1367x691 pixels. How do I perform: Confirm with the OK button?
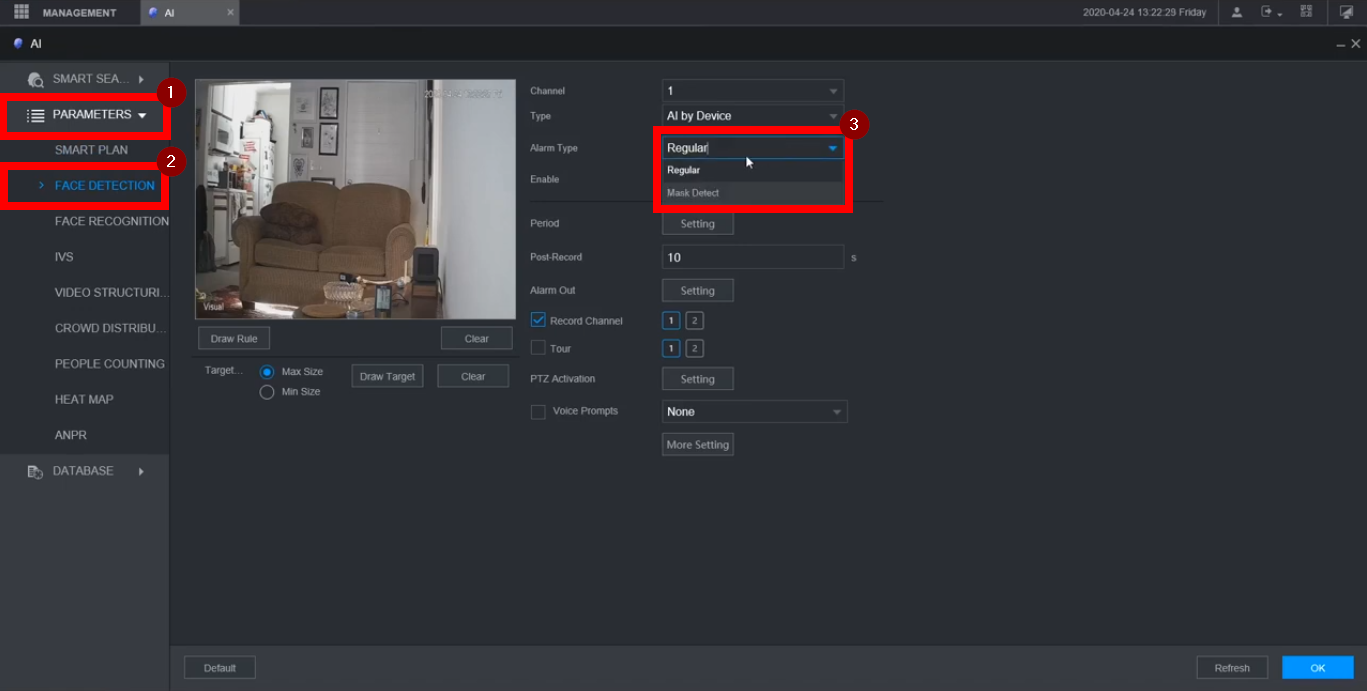pos(1318,668)
